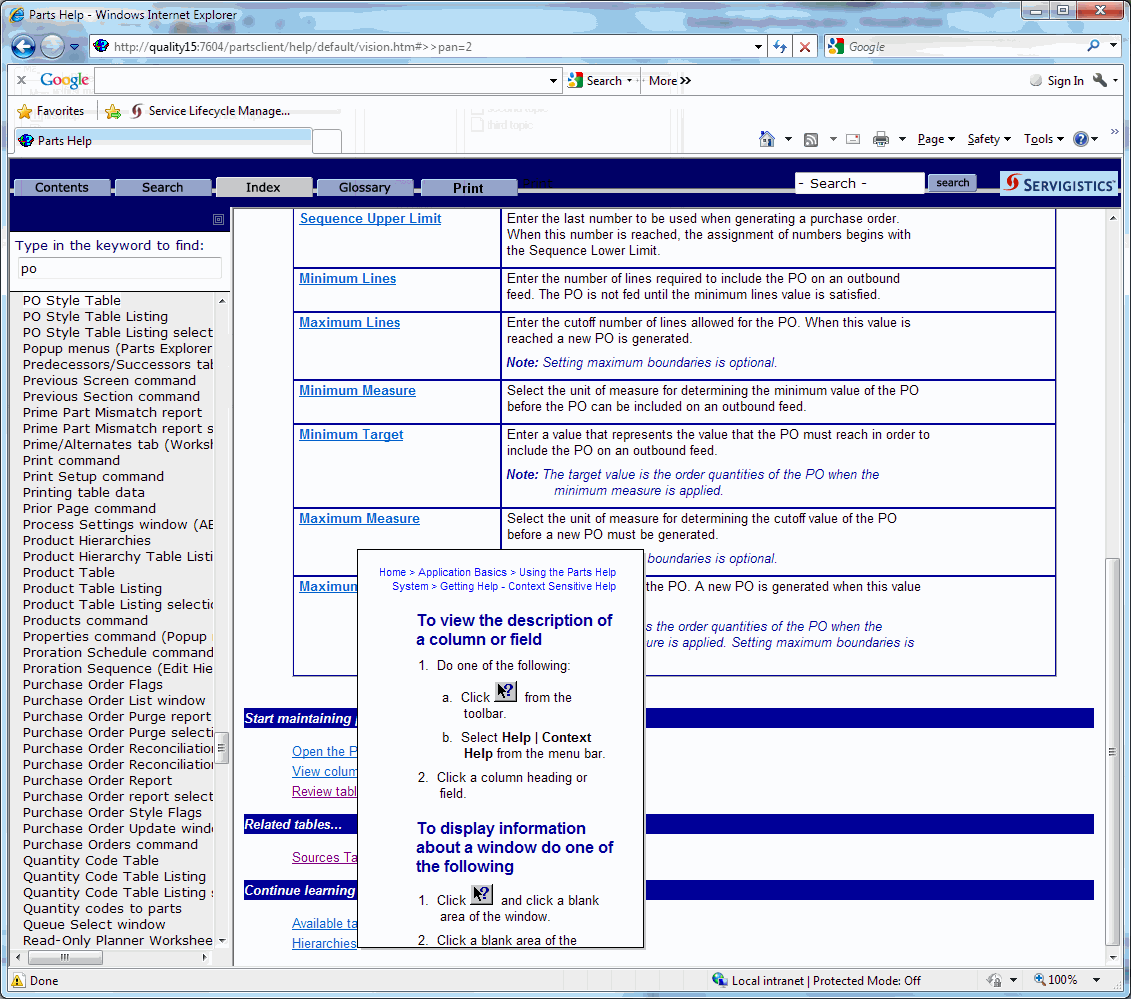Click the Google search magnifier icon
This screenshot has height=999, width=1131.
[x=1093, y=46]
